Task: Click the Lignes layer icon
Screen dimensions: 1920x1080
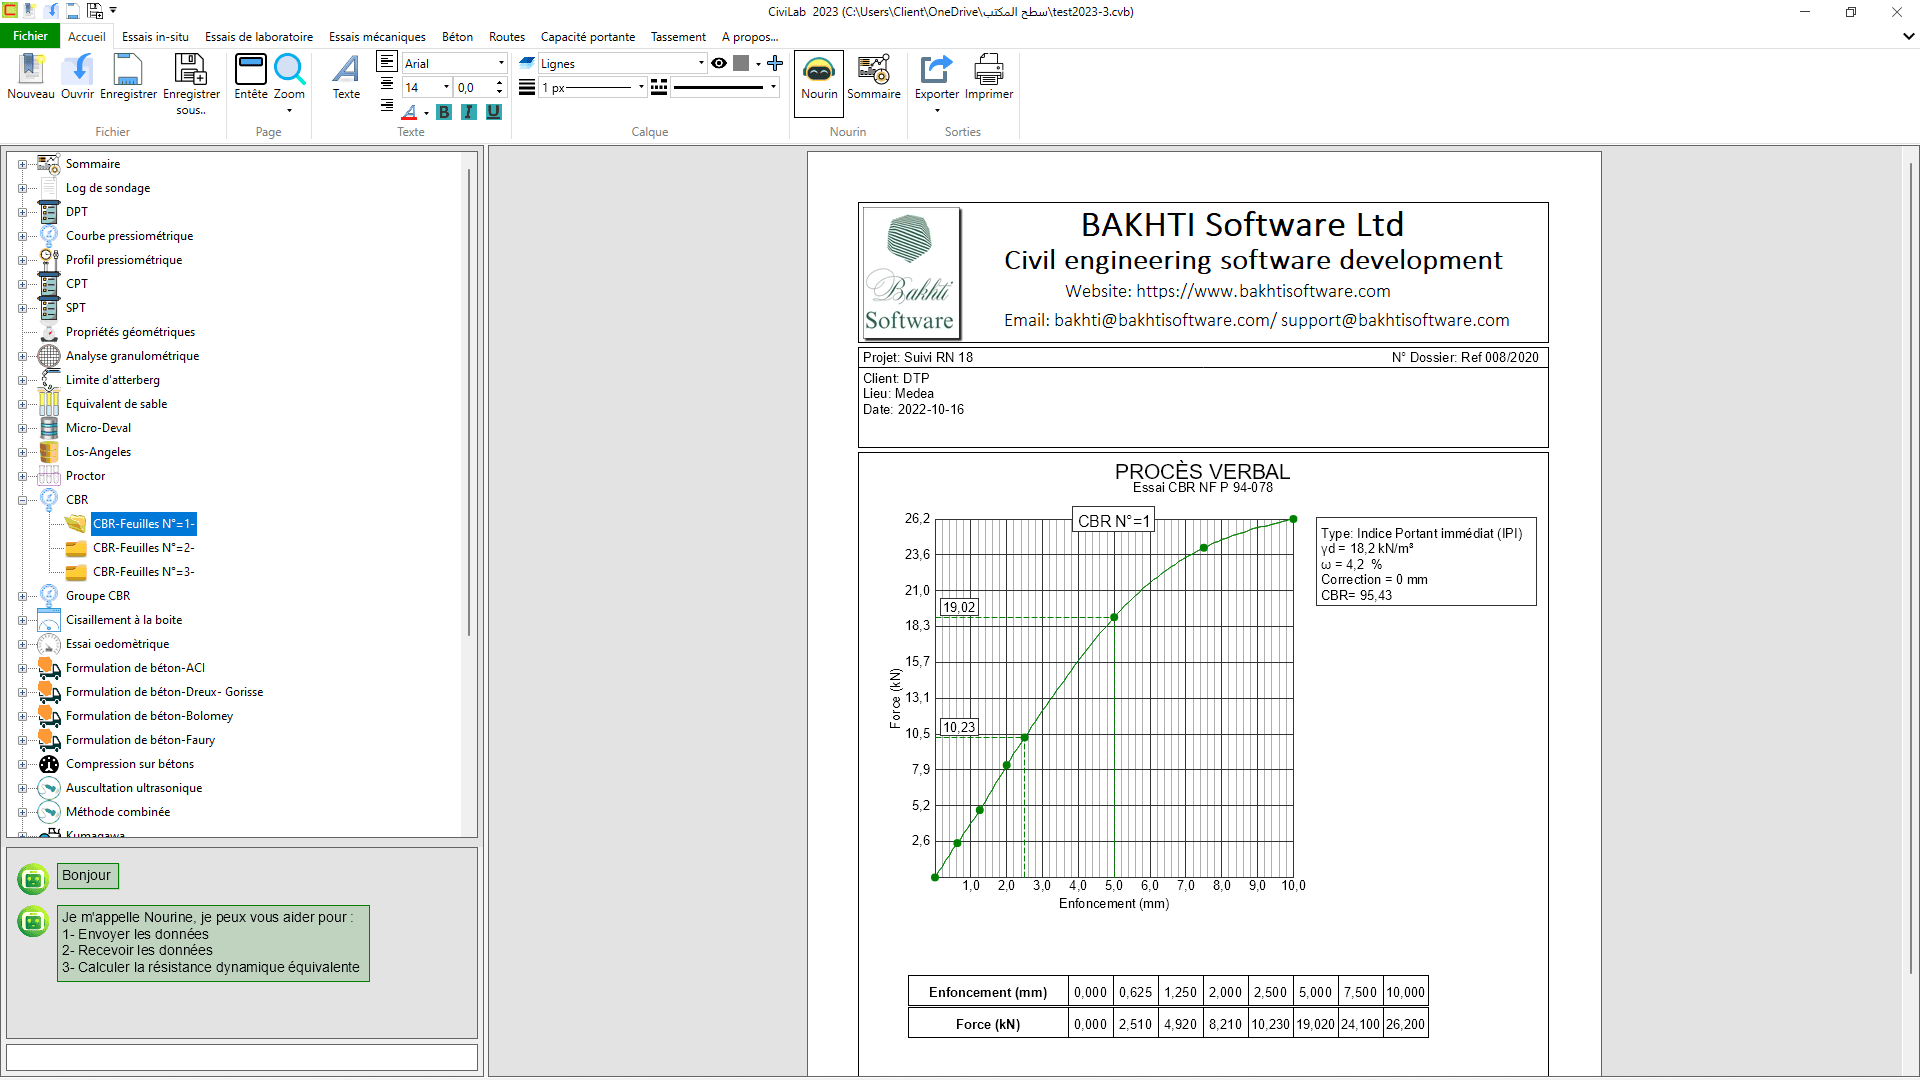Action: [527, 62]
